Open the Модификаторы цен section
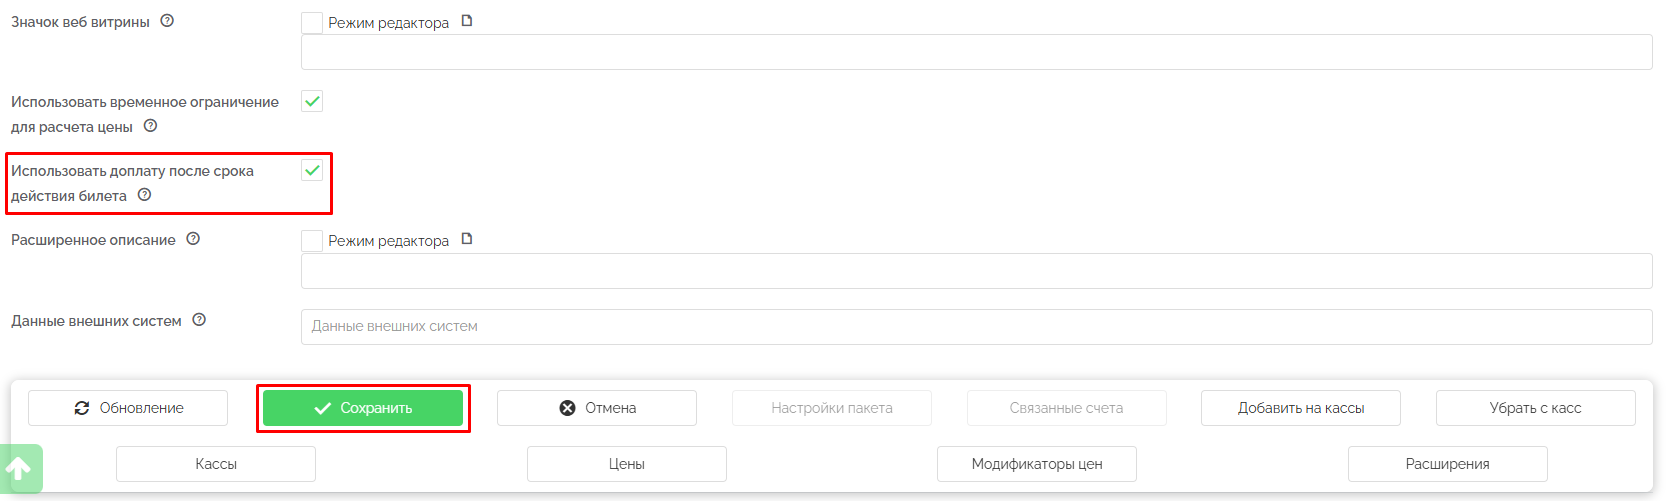 [1036, 464]
